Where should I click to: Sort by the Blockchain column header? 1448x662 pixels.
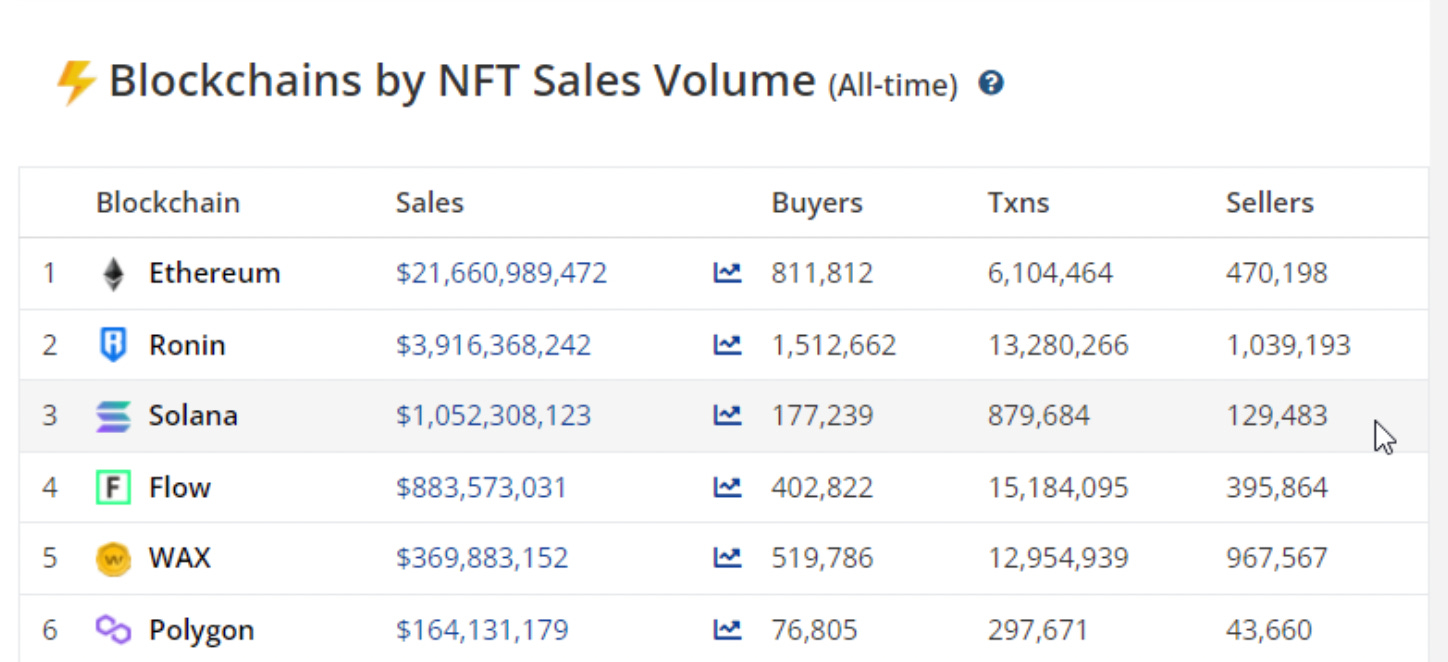click(168, 203)
